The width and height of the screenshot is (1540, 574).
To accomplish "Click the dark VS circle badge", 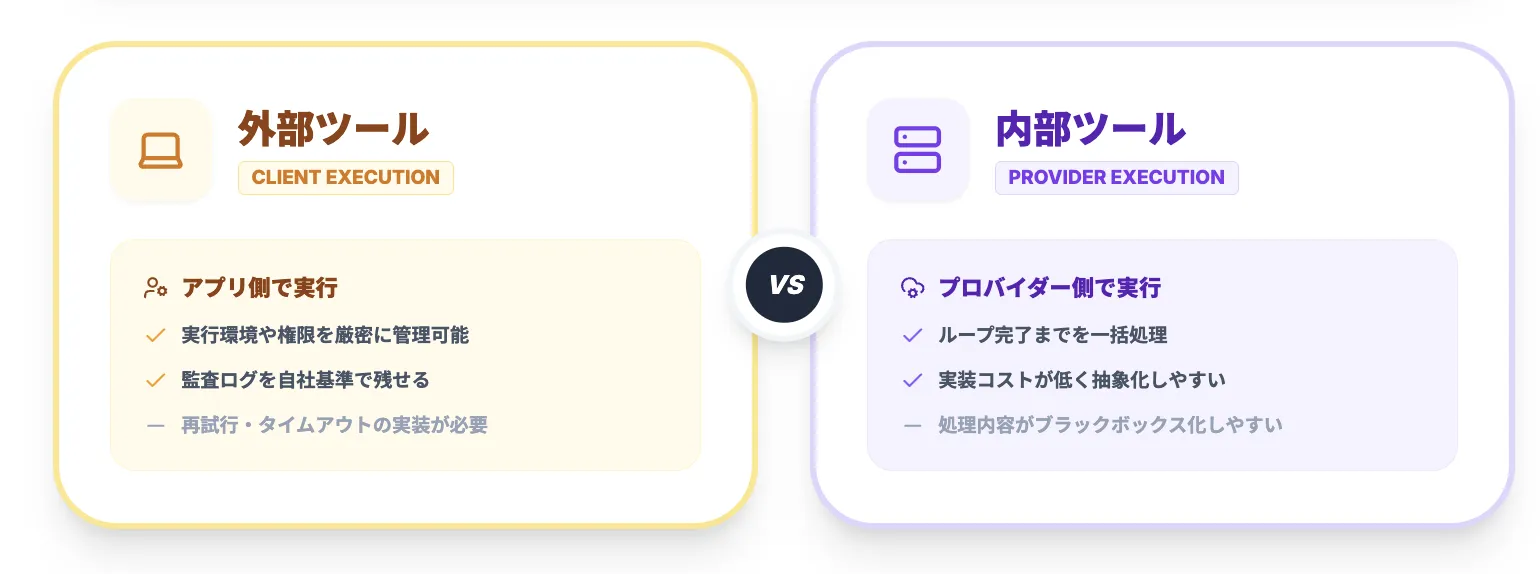I will click(784, 285).
